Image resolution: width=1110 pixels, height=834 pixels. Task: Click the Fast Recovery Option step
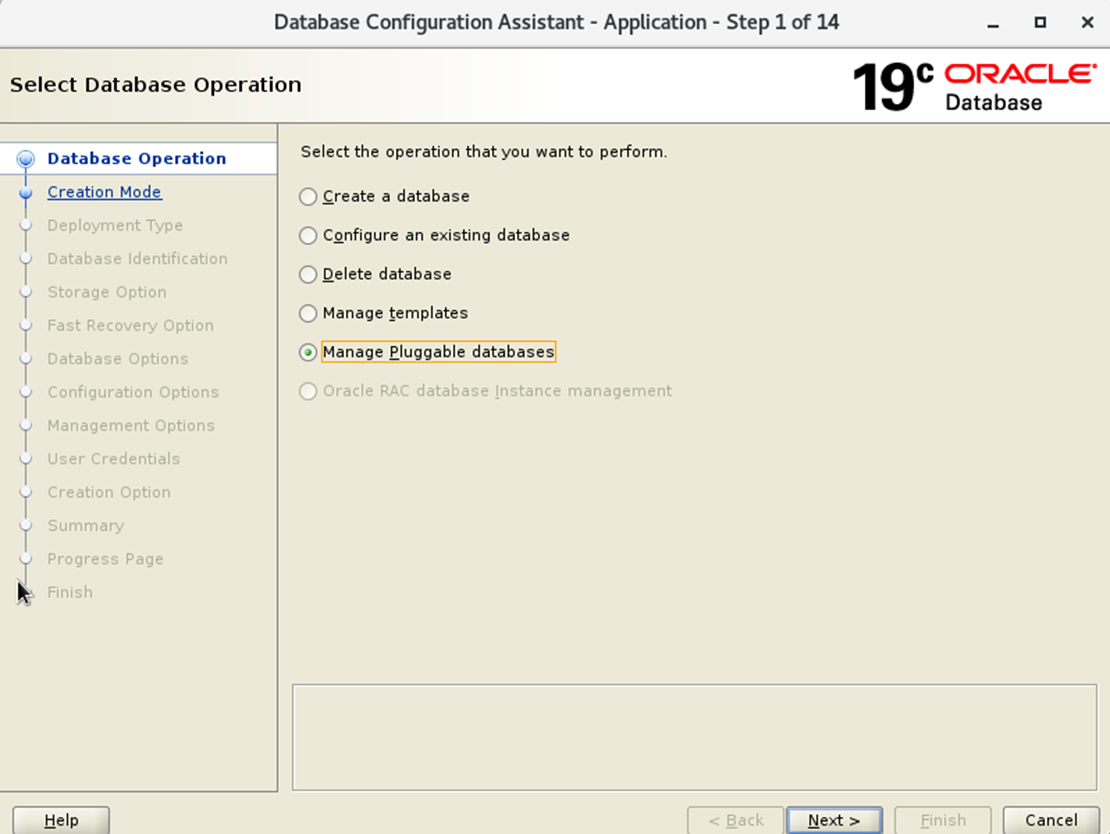coord(130,325)
